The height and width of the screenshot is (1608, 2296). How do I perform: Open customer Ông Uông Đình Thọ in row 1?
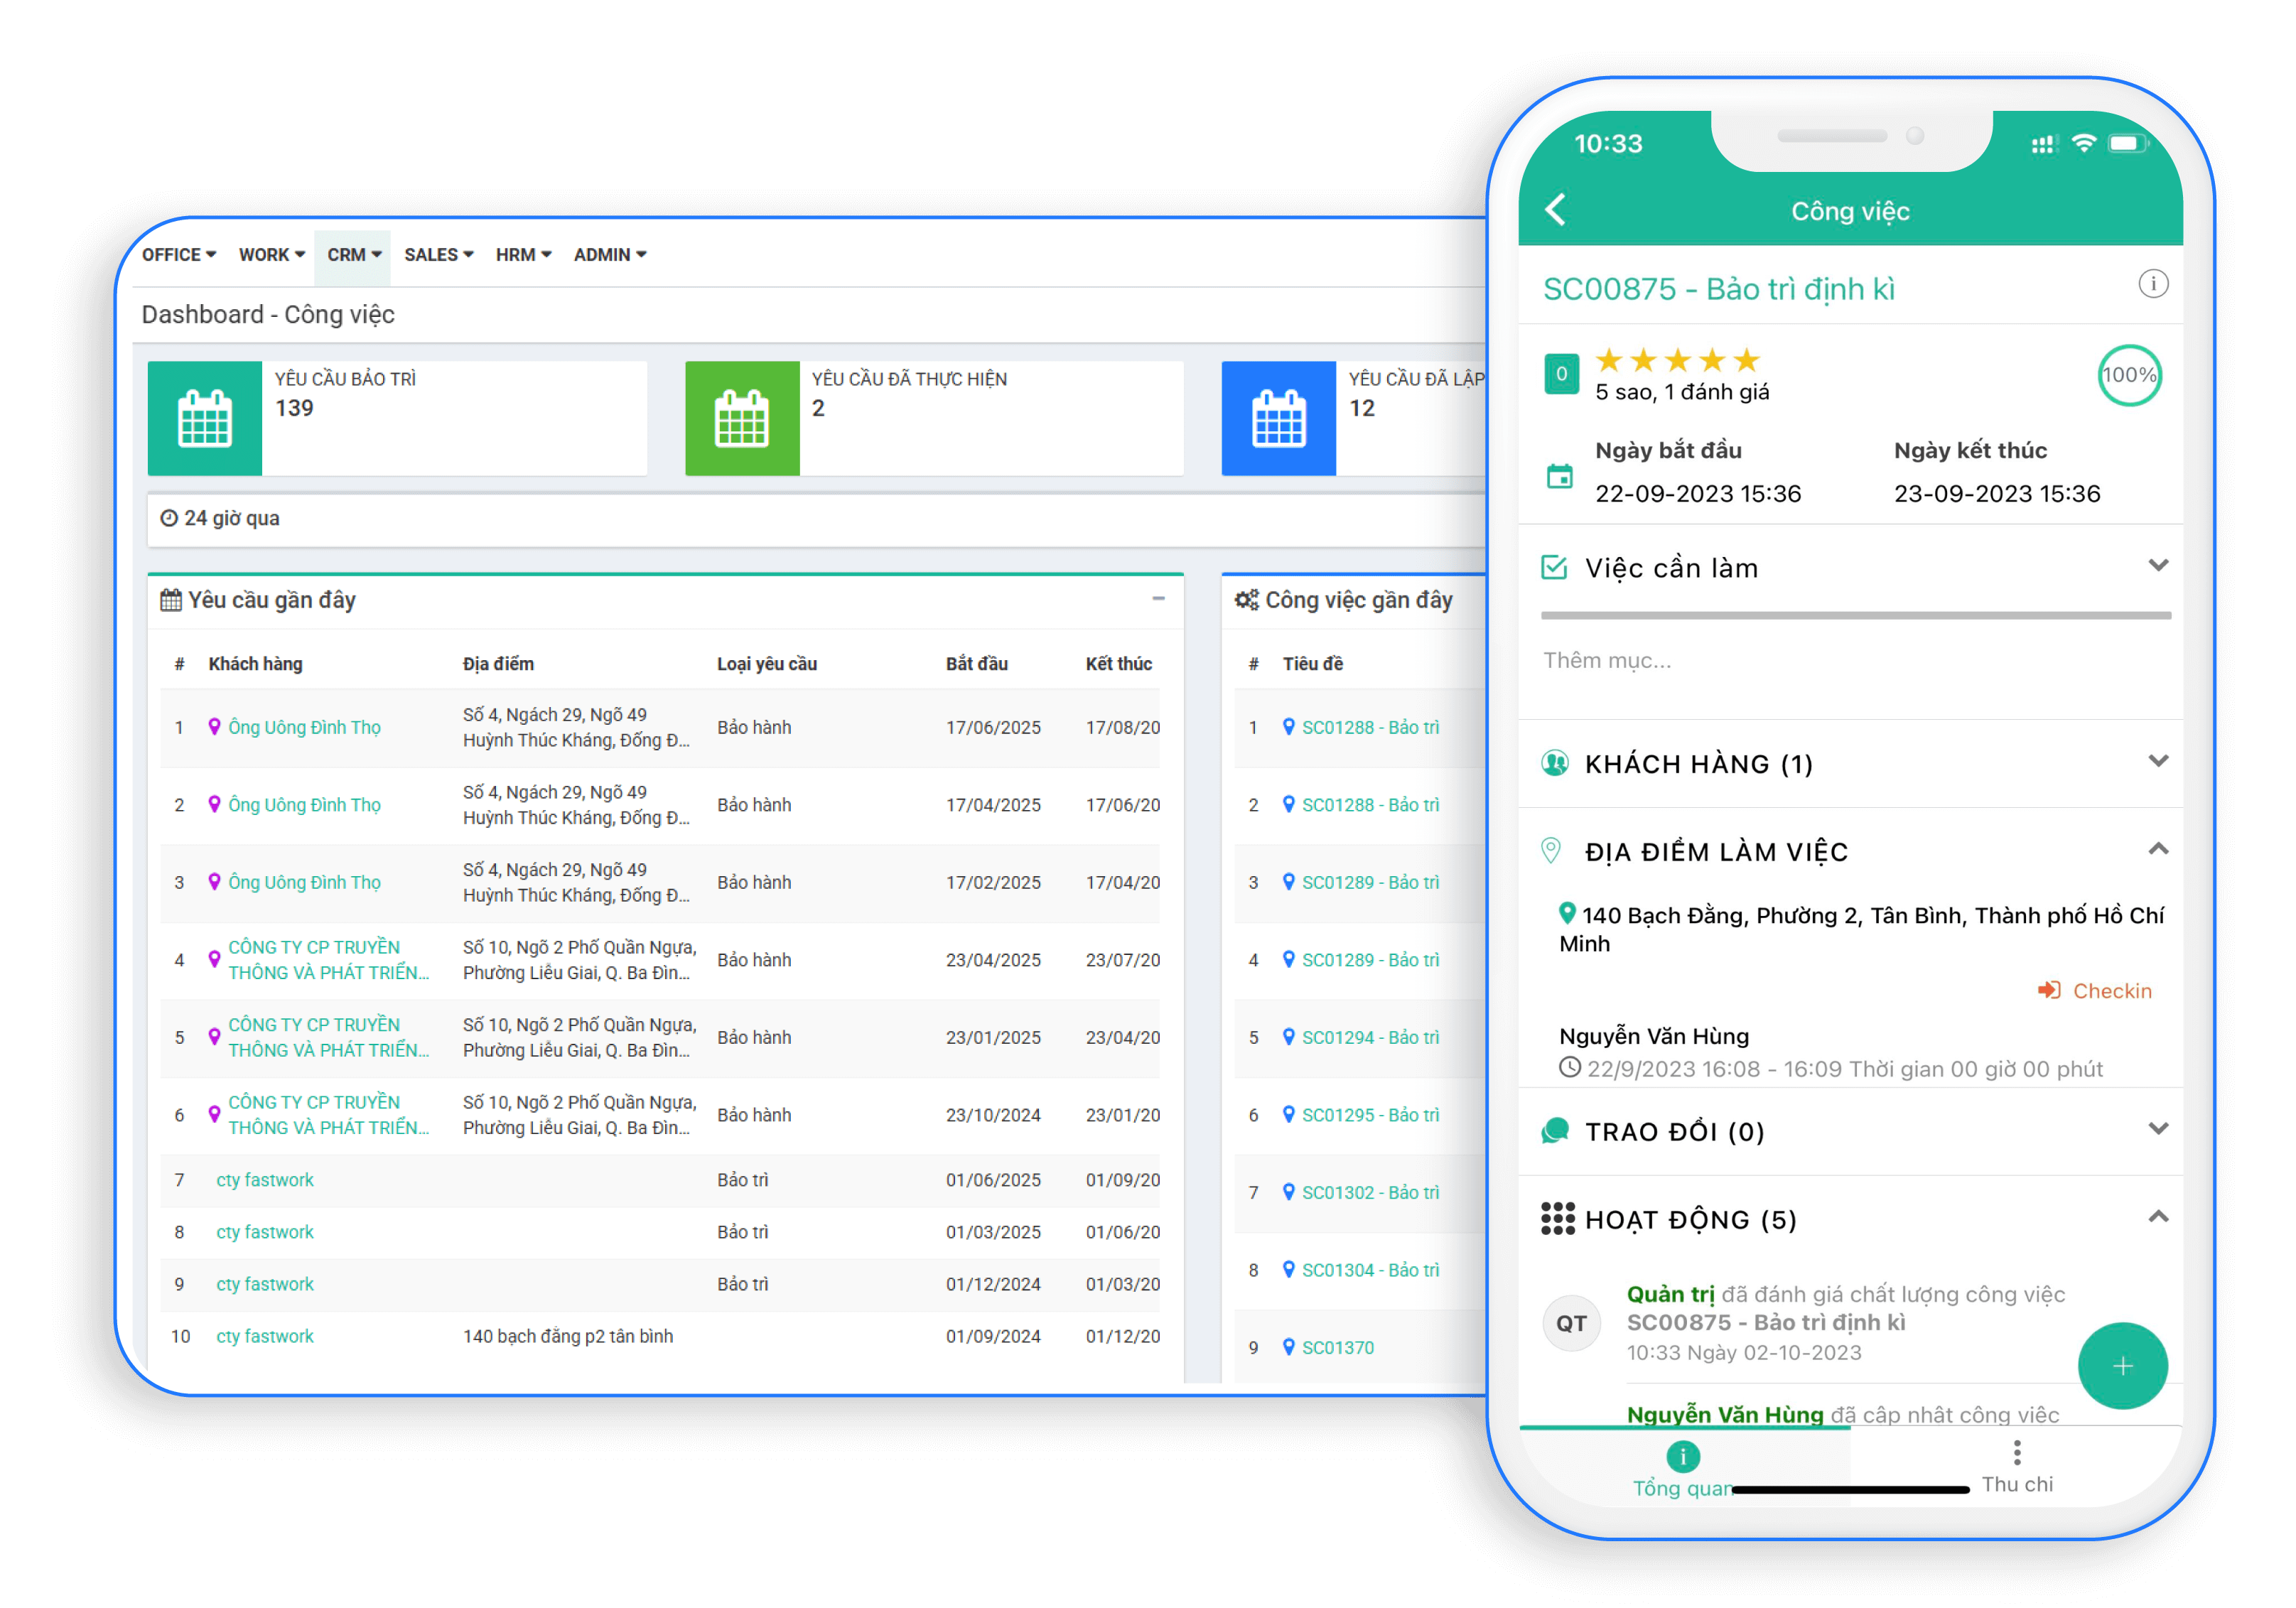[304, 728]
